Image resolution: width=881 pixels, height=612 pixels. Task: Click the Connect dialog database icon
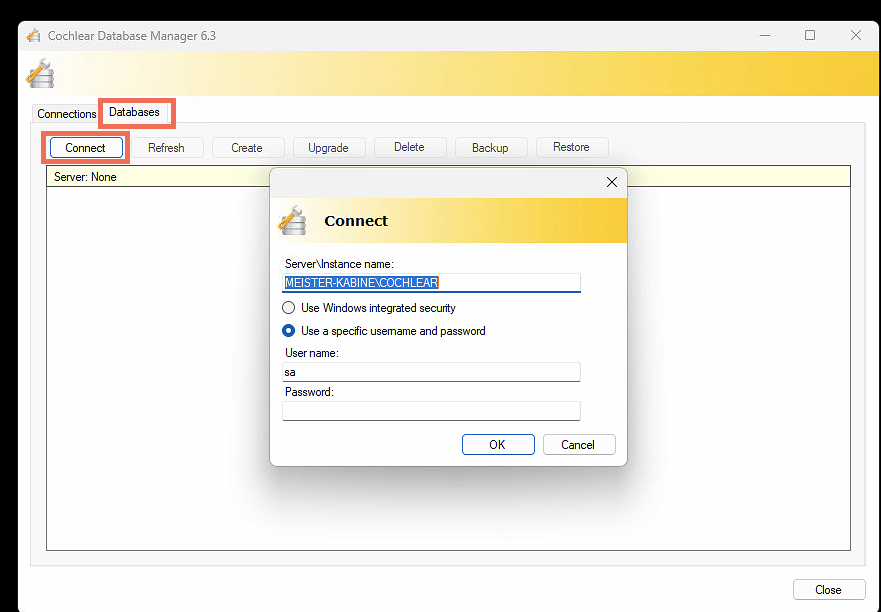[292, 220]
